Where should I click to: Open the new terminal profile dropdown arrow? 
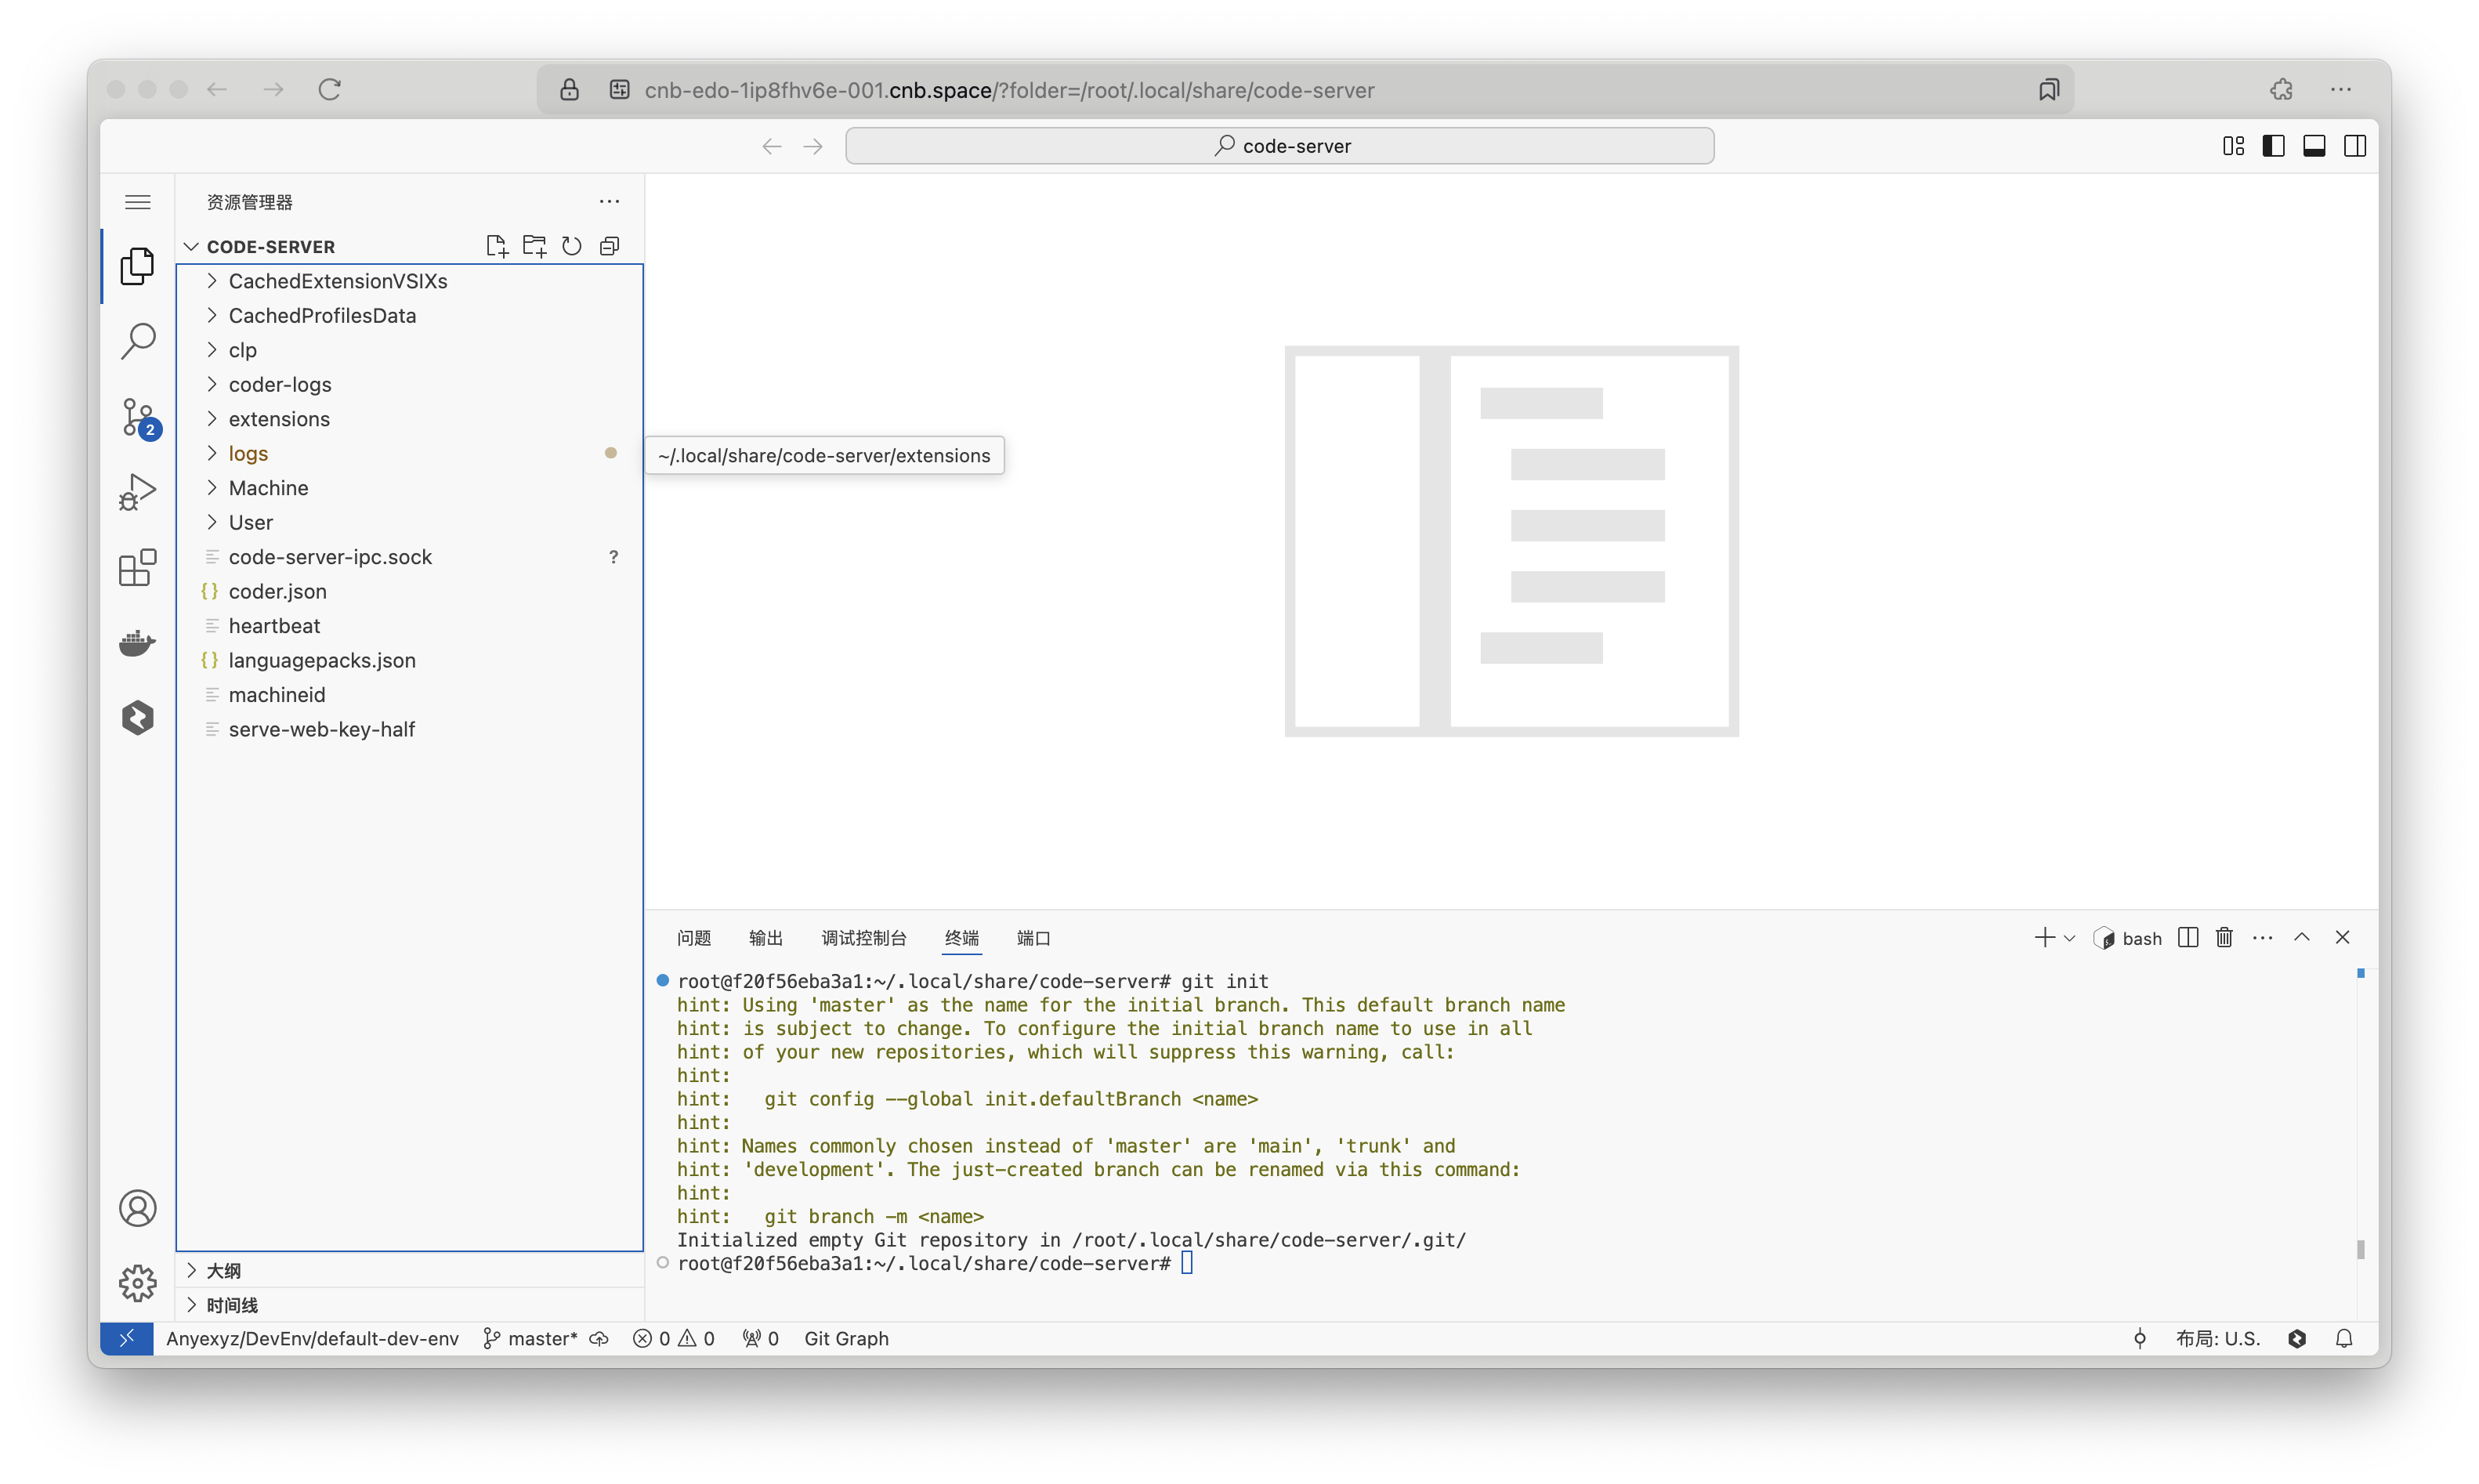click(2070, 938)
